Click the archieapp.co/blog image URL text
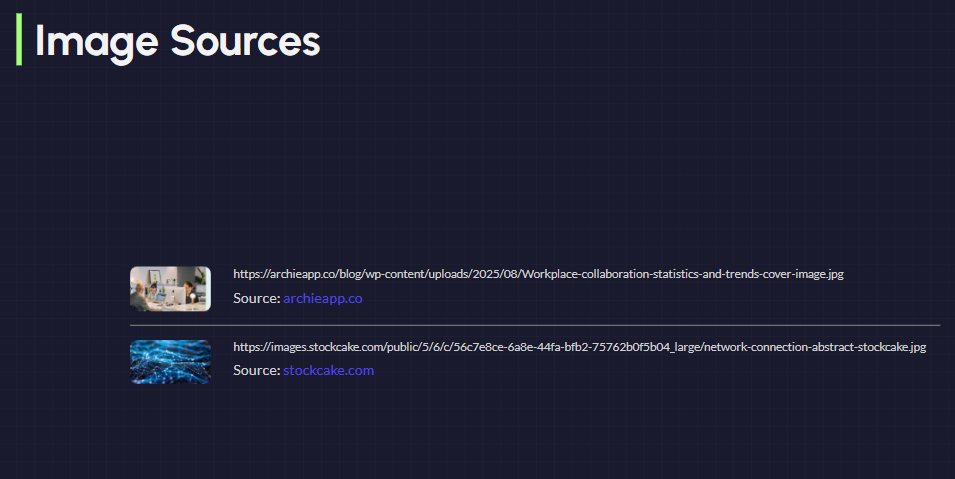Image resolution: width=955 pixels, height=479 pixels. click(538, 274)
